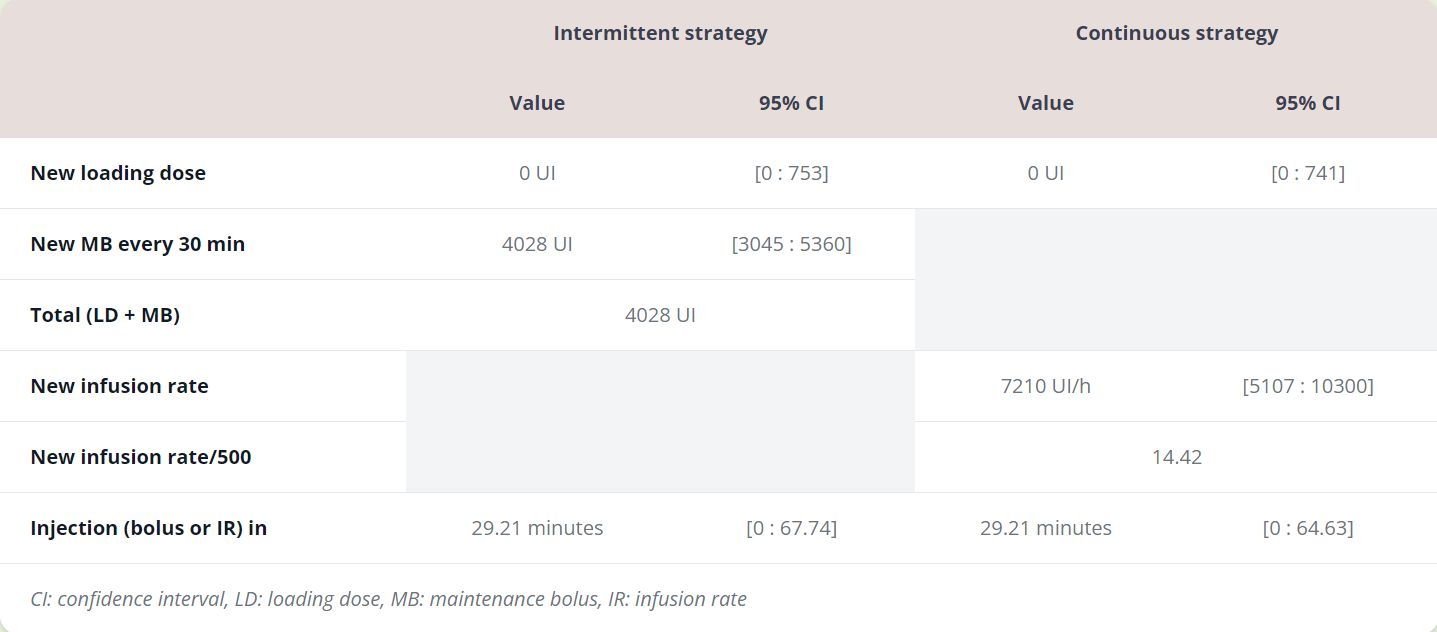Image resolution: width=1437 pixels, height=632 pixels.
Task: Click the confidence interval [0 : 741]
Action: [1307, 173]
